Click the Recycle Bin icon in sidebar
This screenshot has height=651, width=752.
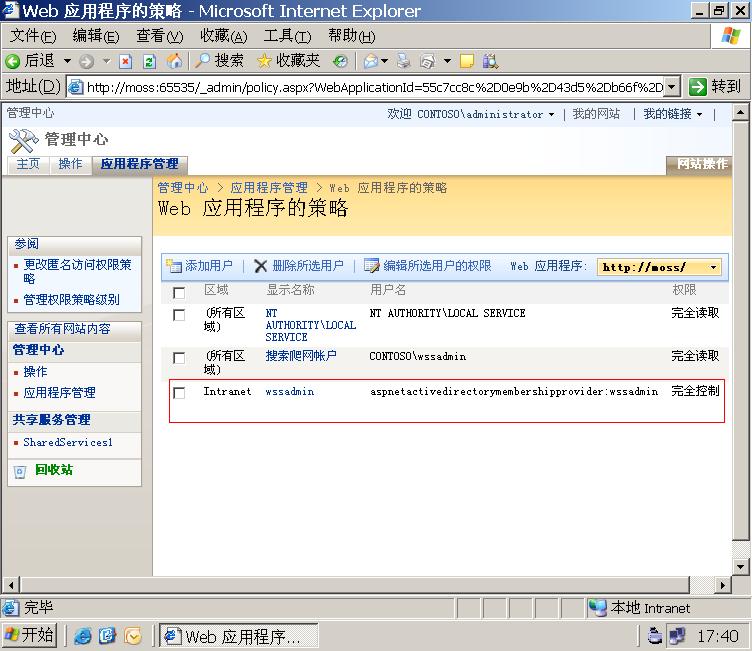(20, 472)
